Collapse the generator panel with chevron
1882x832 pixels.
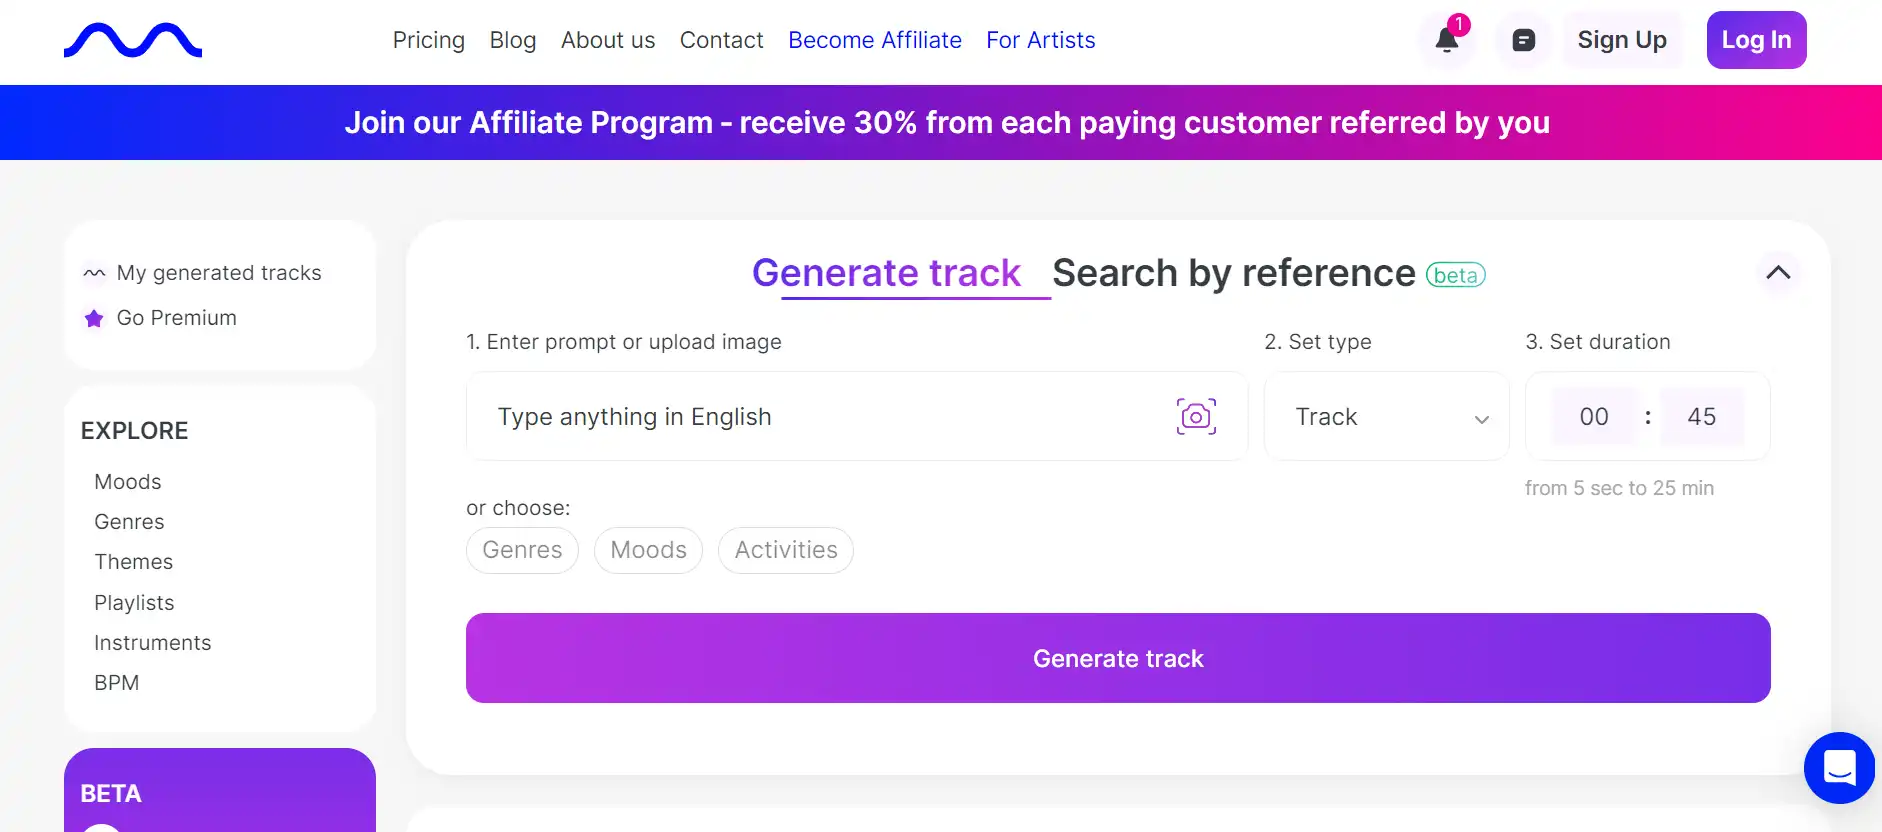[1778, 273]
